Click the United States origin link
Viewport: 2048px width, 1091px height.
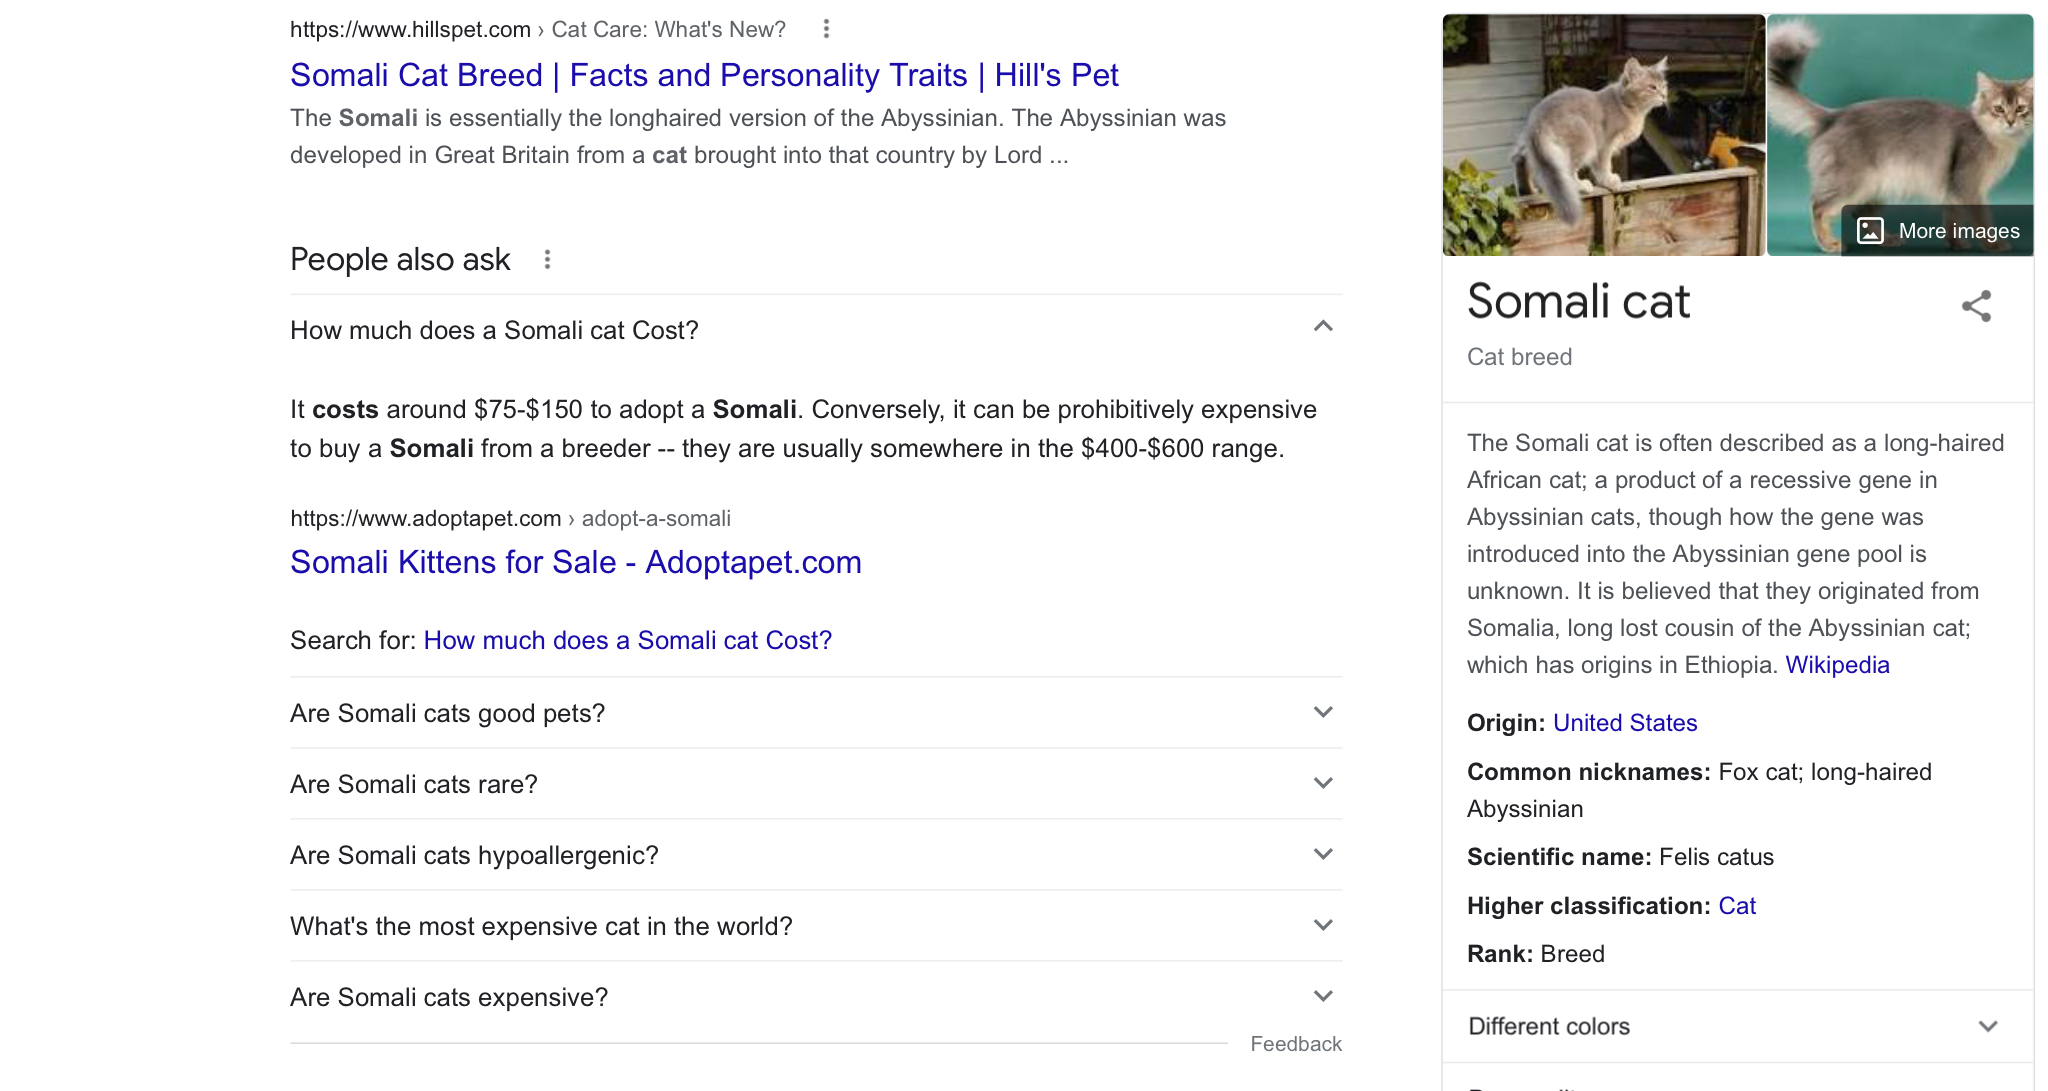click(x=1624, y=723)
